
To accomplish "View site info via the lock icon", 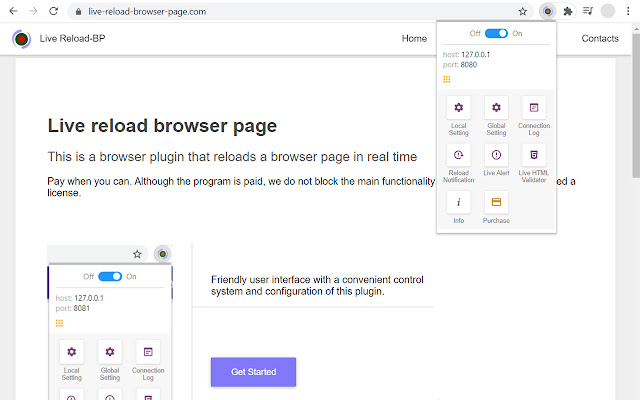I will click(78, 12).
